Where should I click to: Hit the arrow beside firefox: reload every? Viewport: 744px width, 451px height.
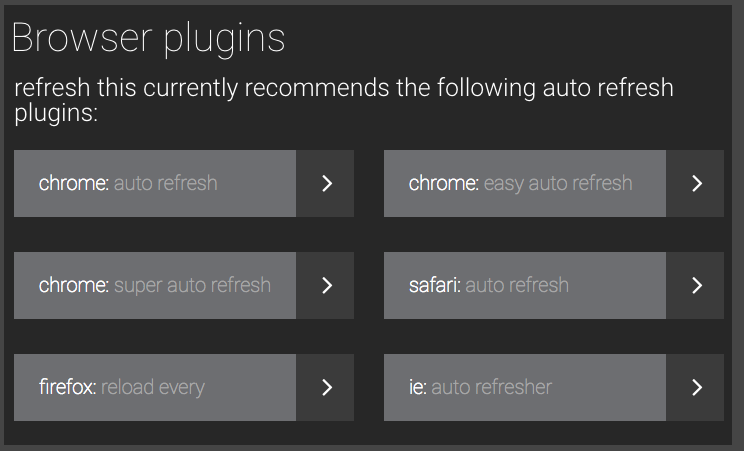326,388
